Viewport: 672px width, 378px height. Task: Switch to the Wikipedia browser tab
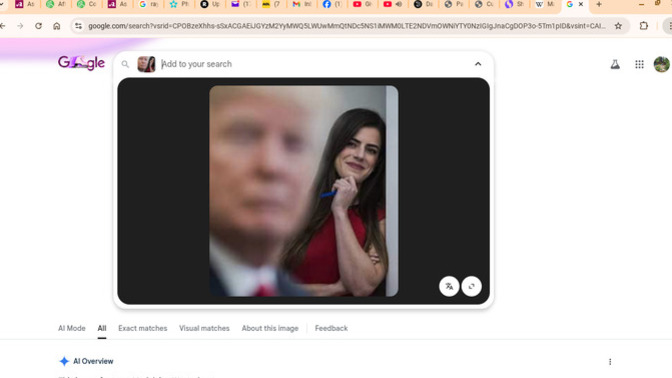tap(545, 4)
